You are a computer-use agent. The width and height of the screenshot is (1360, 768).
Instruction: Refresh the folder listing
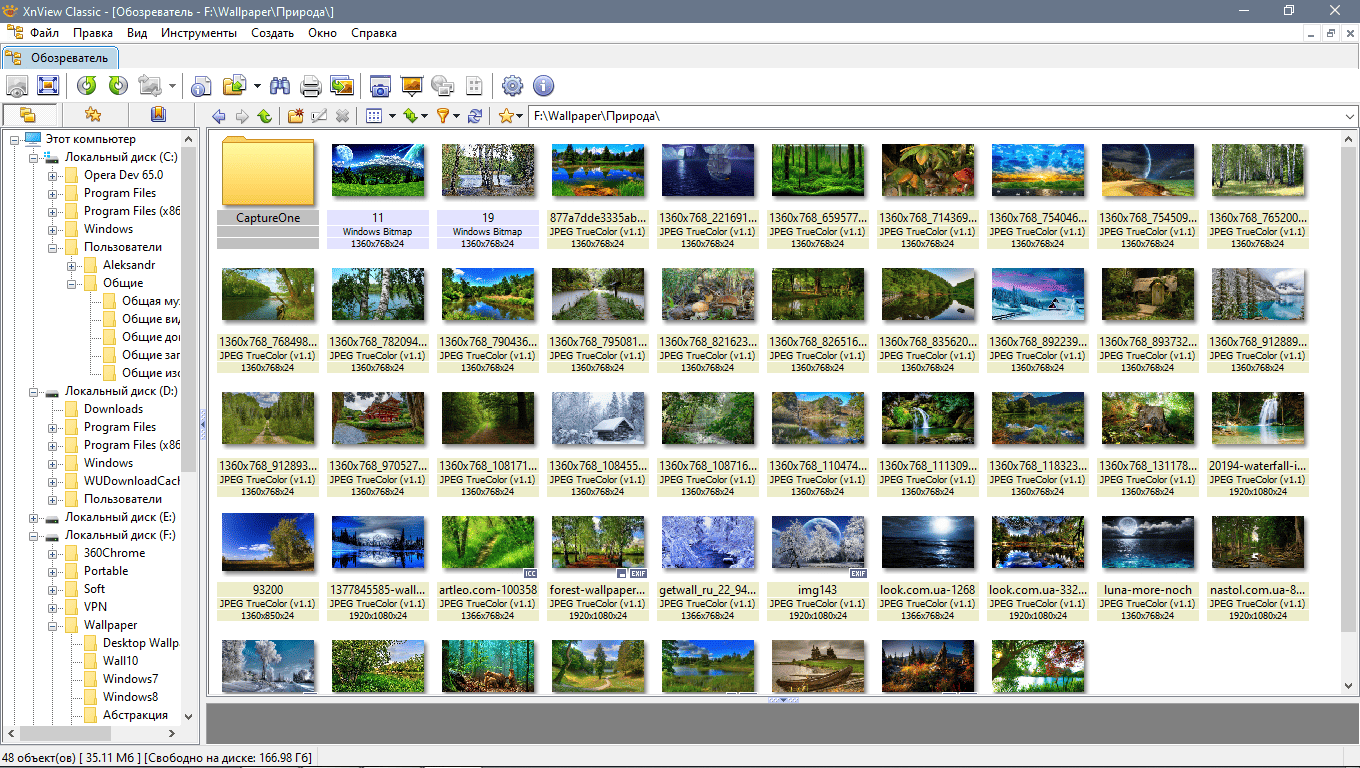click(x=475, y=116)
